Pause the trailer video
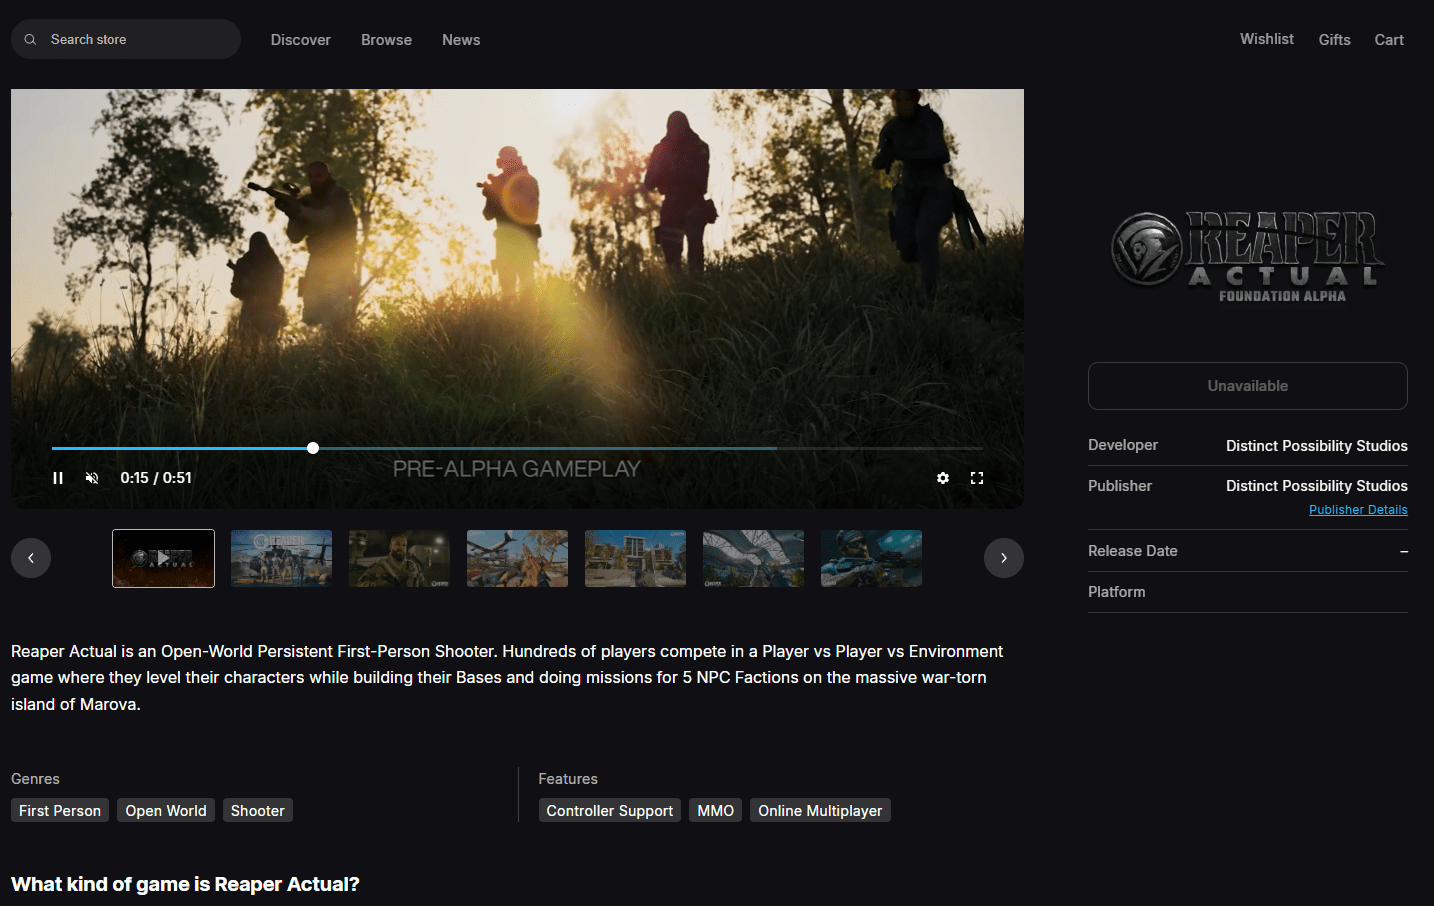Screen dimensions: 1434x906 (58, 478)
